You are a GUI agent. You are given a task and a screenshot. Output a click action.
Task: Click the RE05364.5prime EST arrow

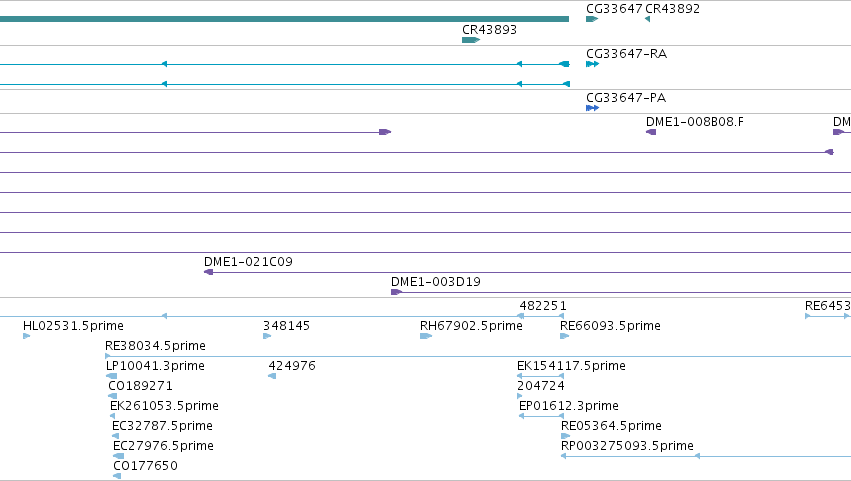point(566,436)
